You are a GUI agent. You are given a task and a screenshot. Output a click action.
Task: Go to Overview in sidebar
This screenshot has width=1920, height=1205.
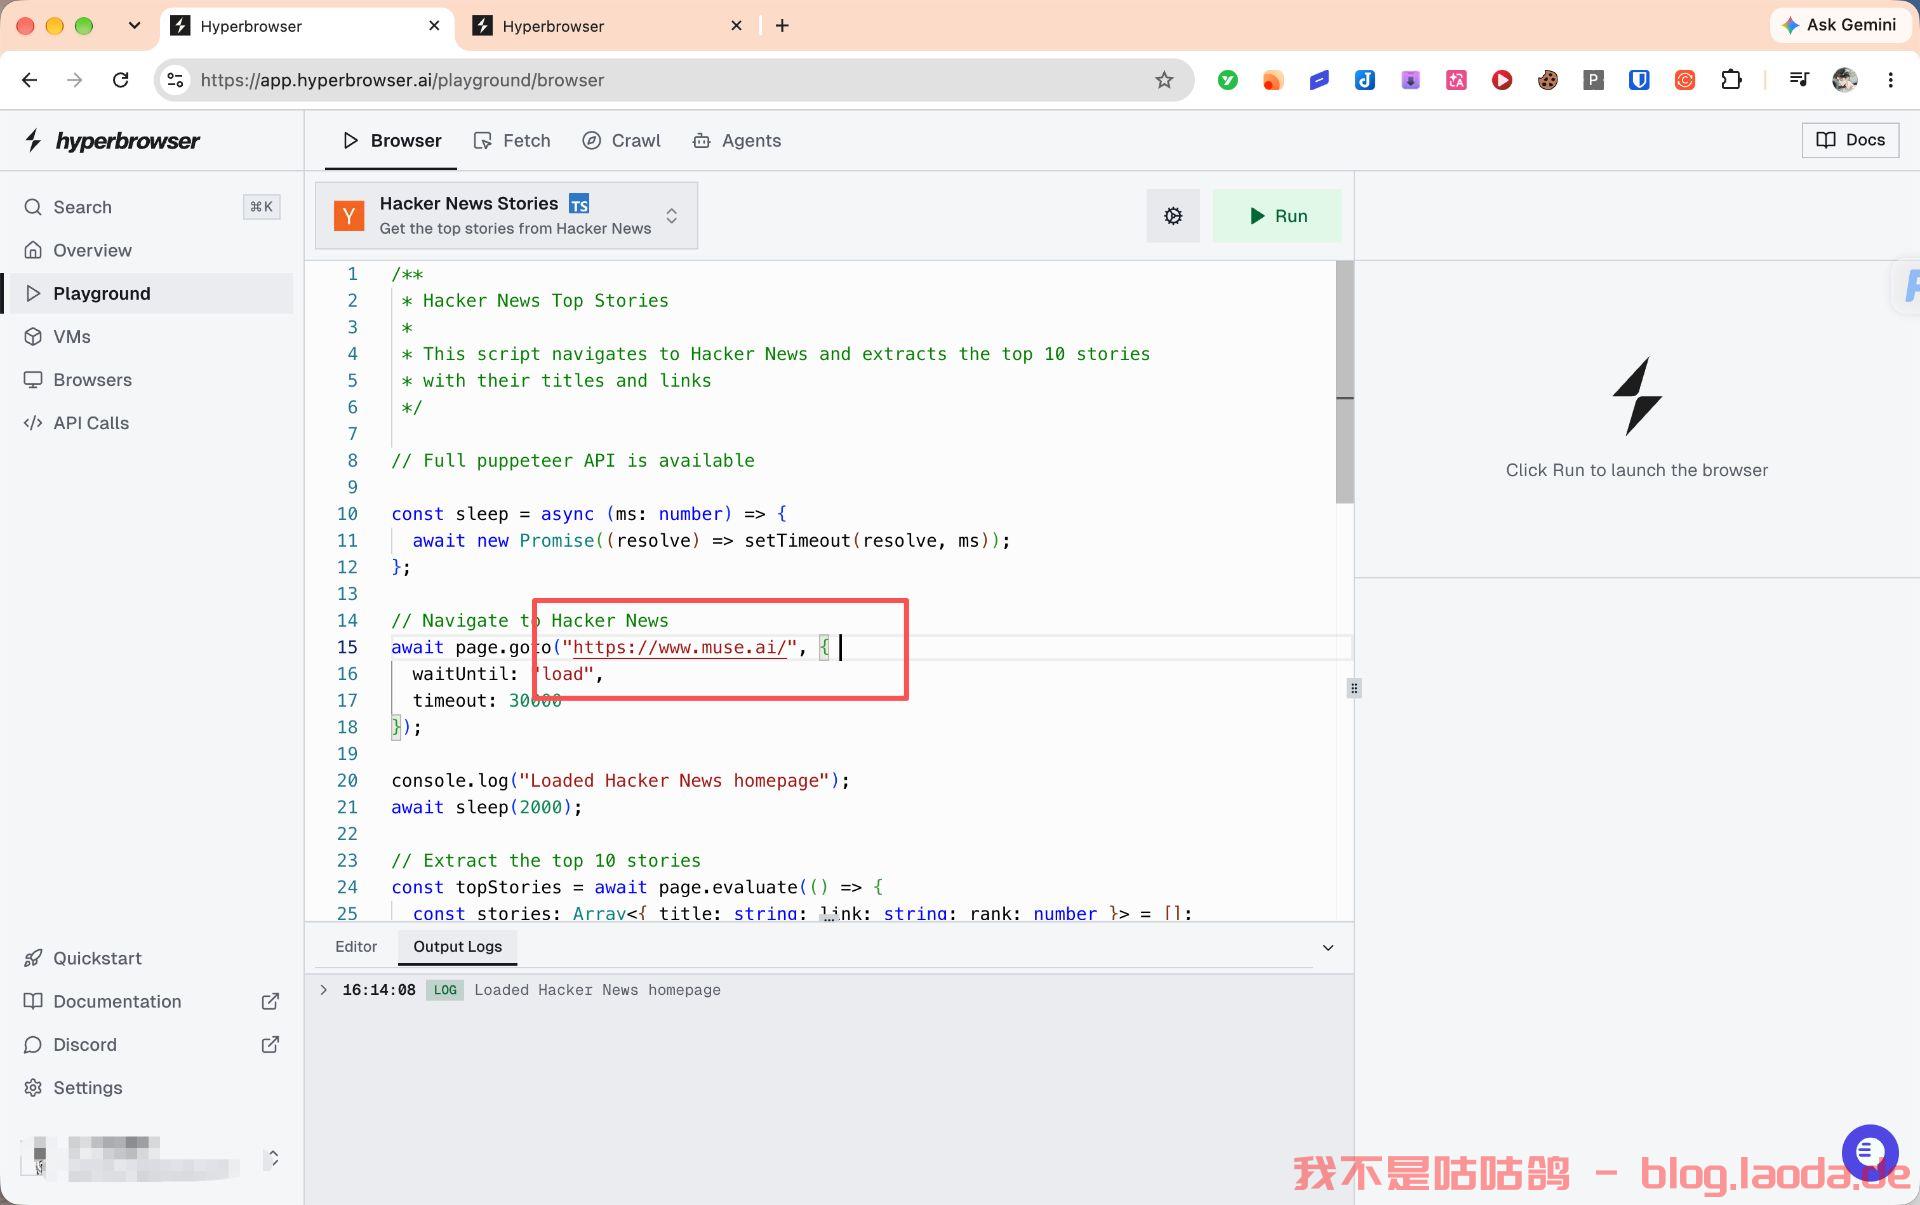click(x=152, y=250)
